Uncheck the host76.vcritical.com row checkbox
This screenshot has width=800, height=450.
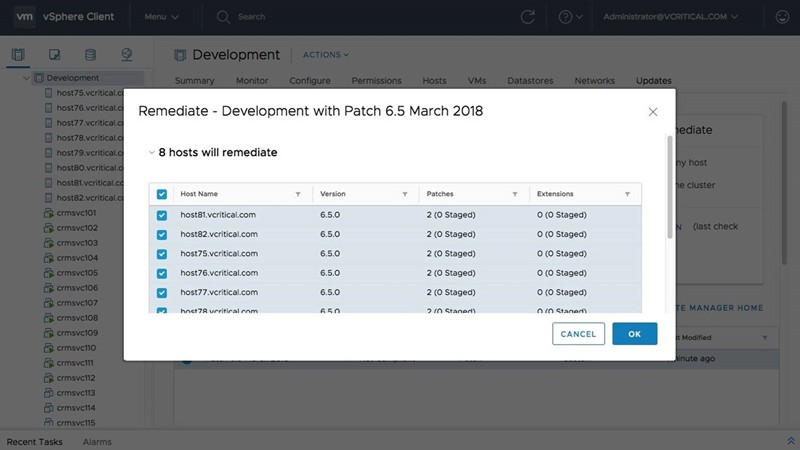pos(162,273)
